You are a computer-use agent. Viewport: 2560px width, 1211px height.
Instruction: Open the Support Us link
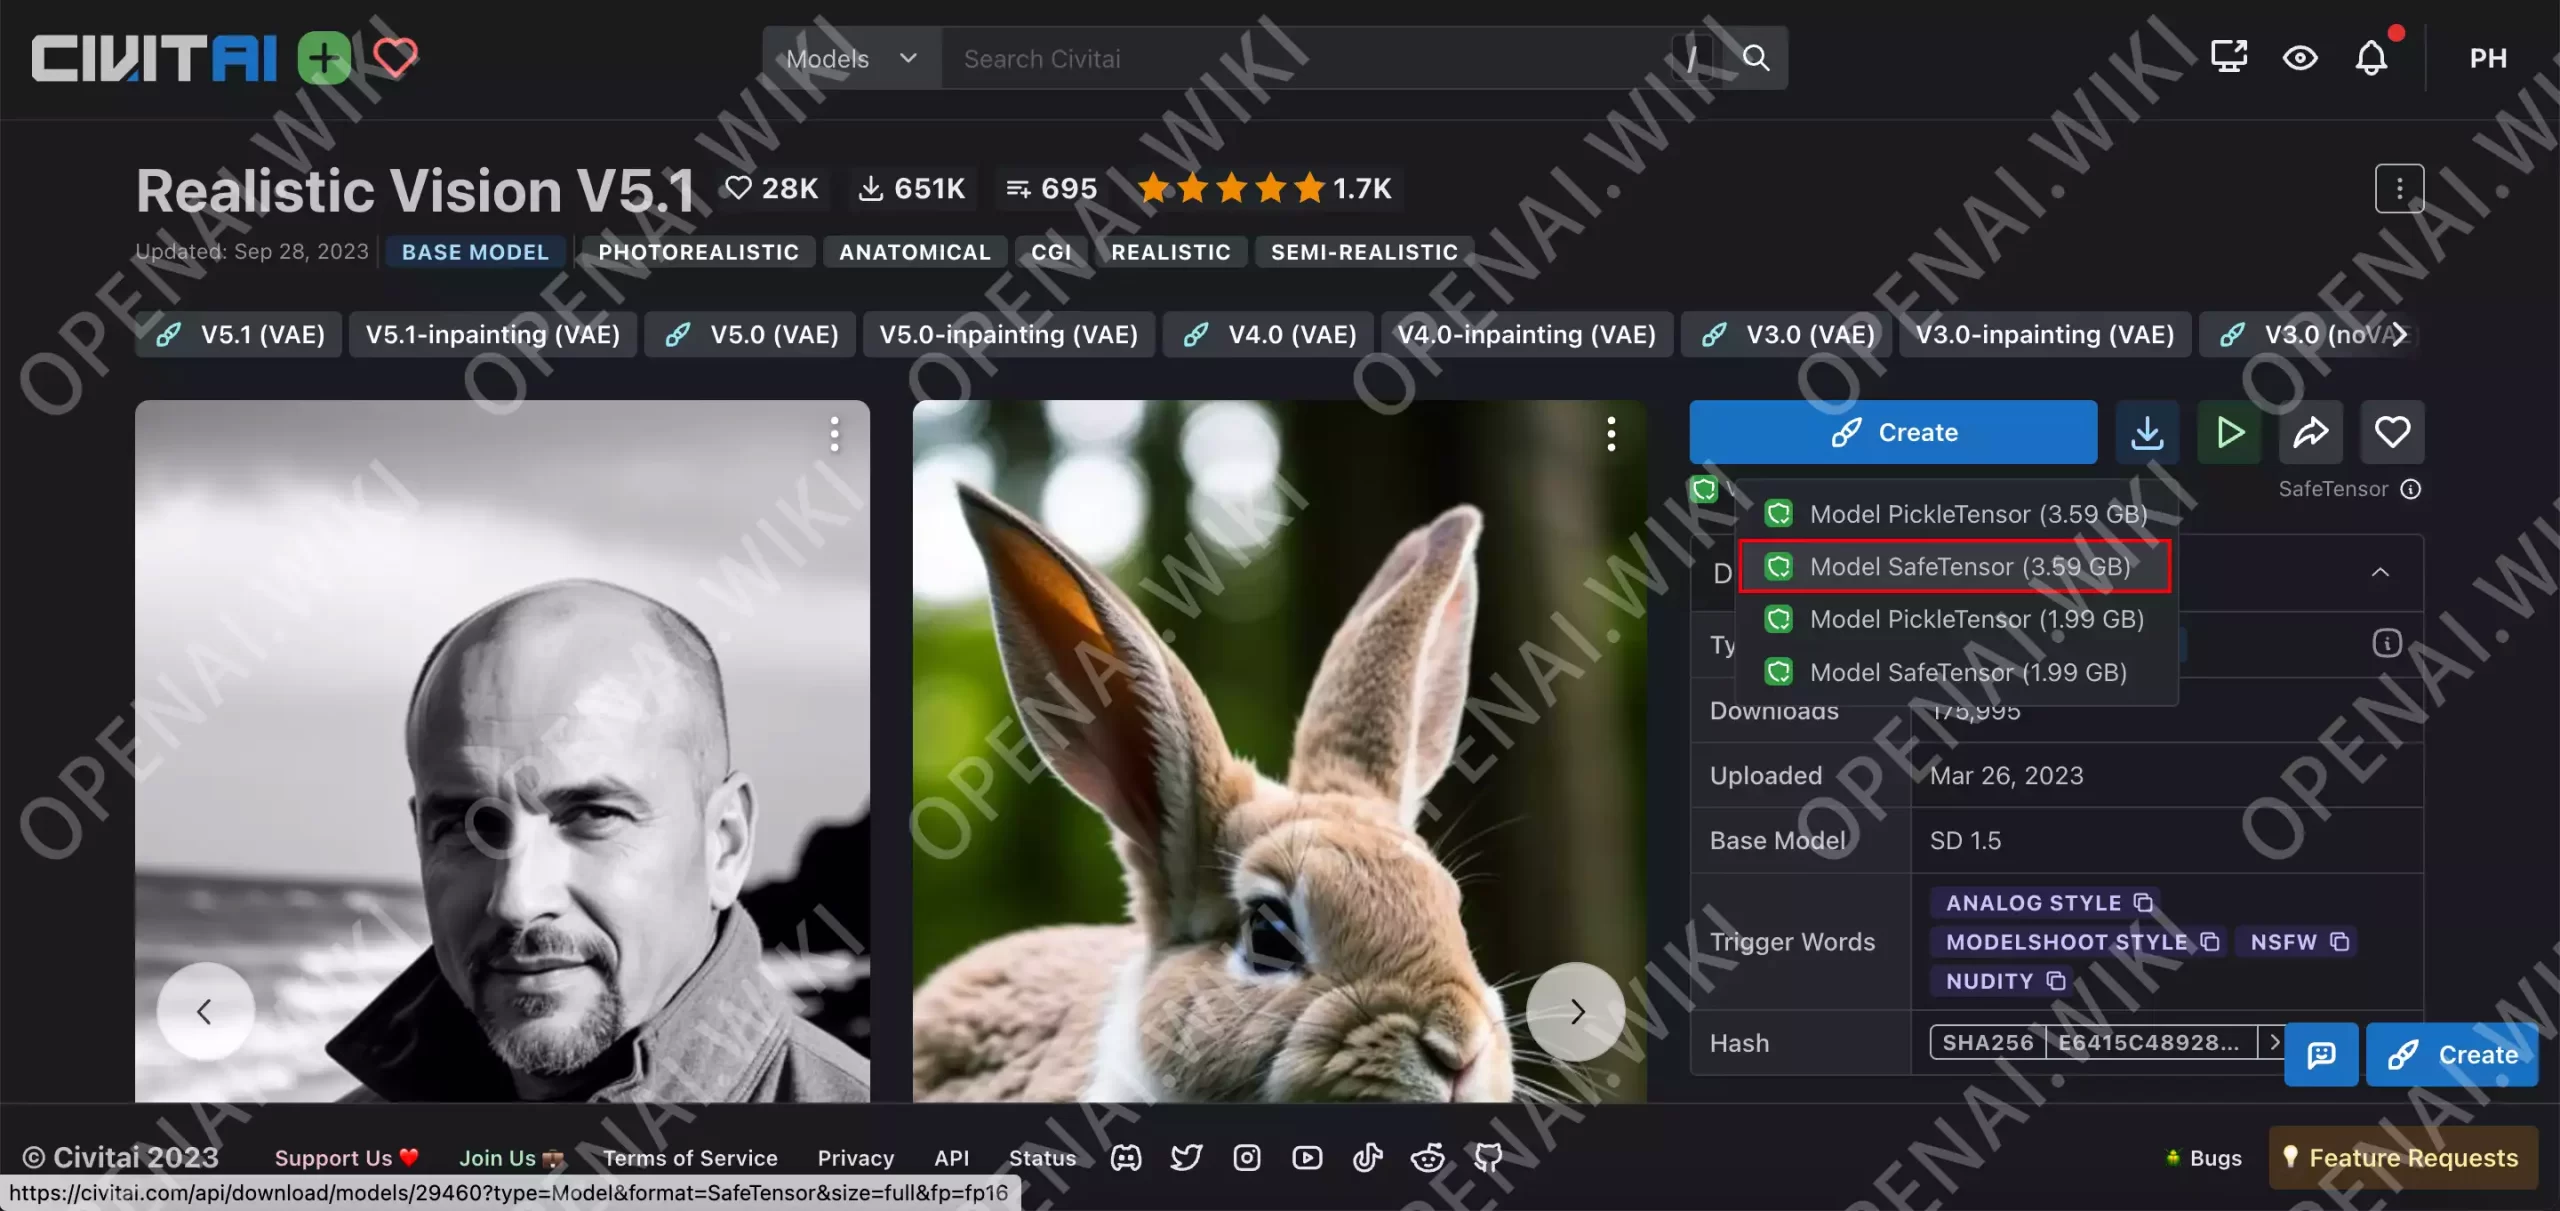[346, 1157]
